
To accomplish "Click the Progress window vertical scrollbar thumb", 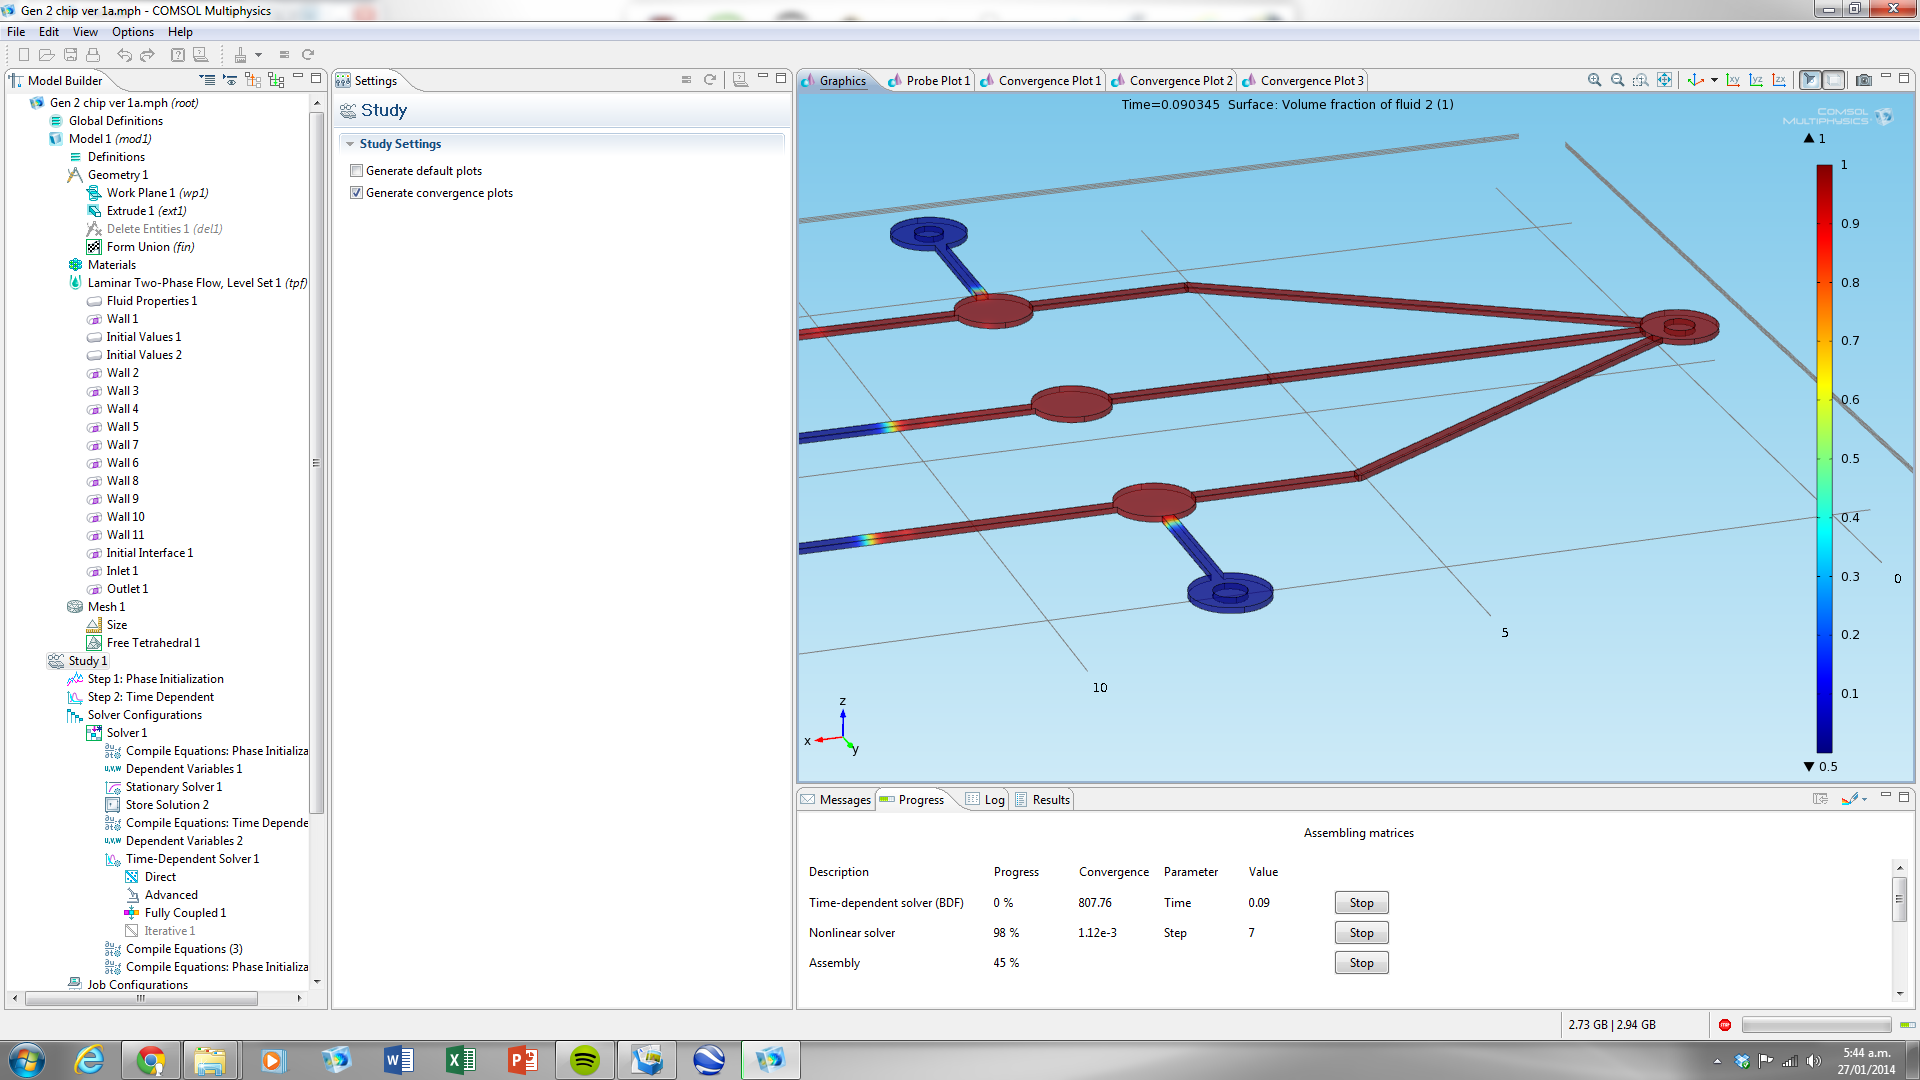I will point(1899,898).
